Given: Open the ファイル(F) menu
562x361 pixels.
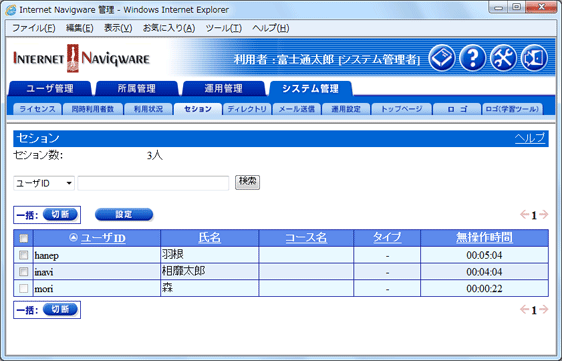Looking at the screenshot, I should [x=34, y=28].
